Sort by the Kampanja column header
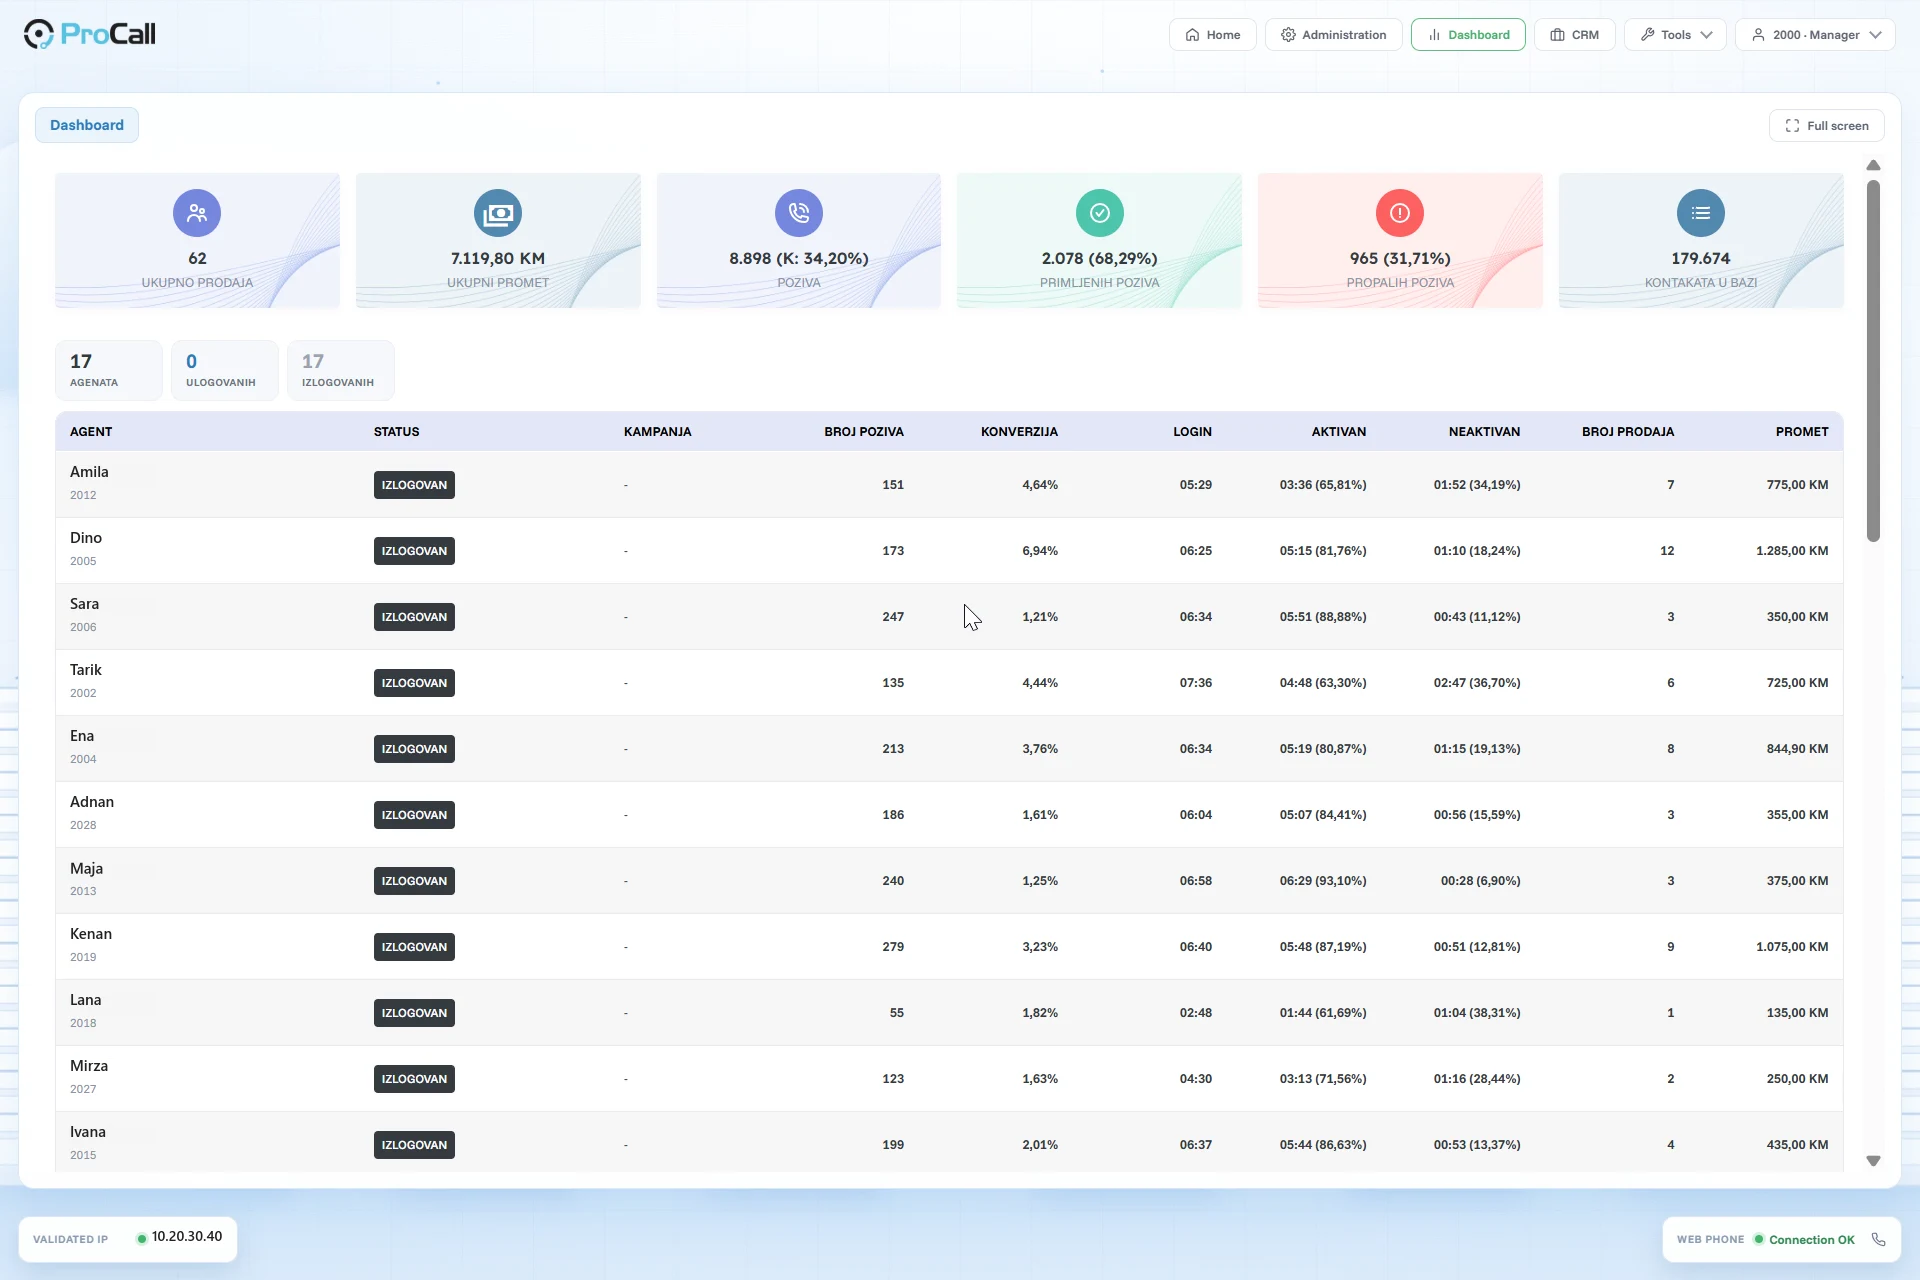 coord(658,432)
